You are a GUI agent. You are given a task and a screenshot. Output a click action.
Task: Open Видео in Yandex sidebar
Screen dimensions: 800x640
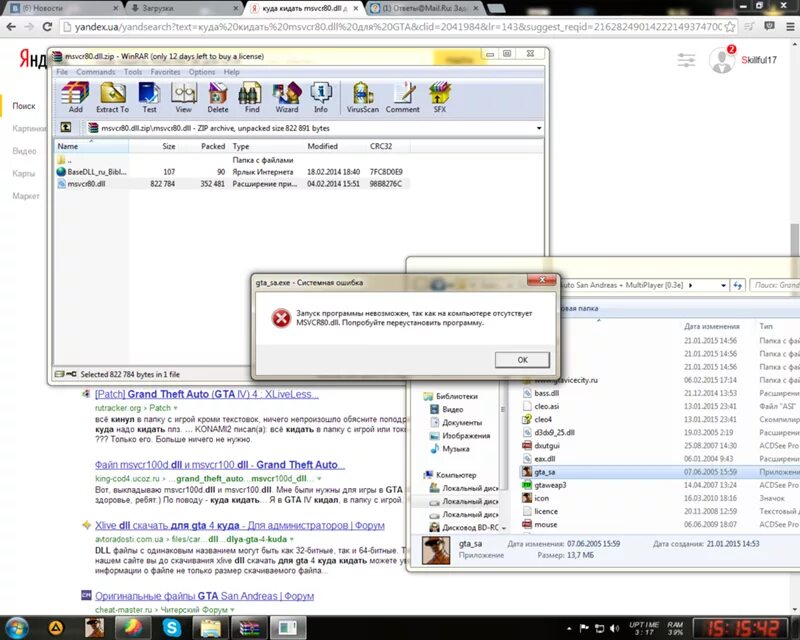click(24, 151)
